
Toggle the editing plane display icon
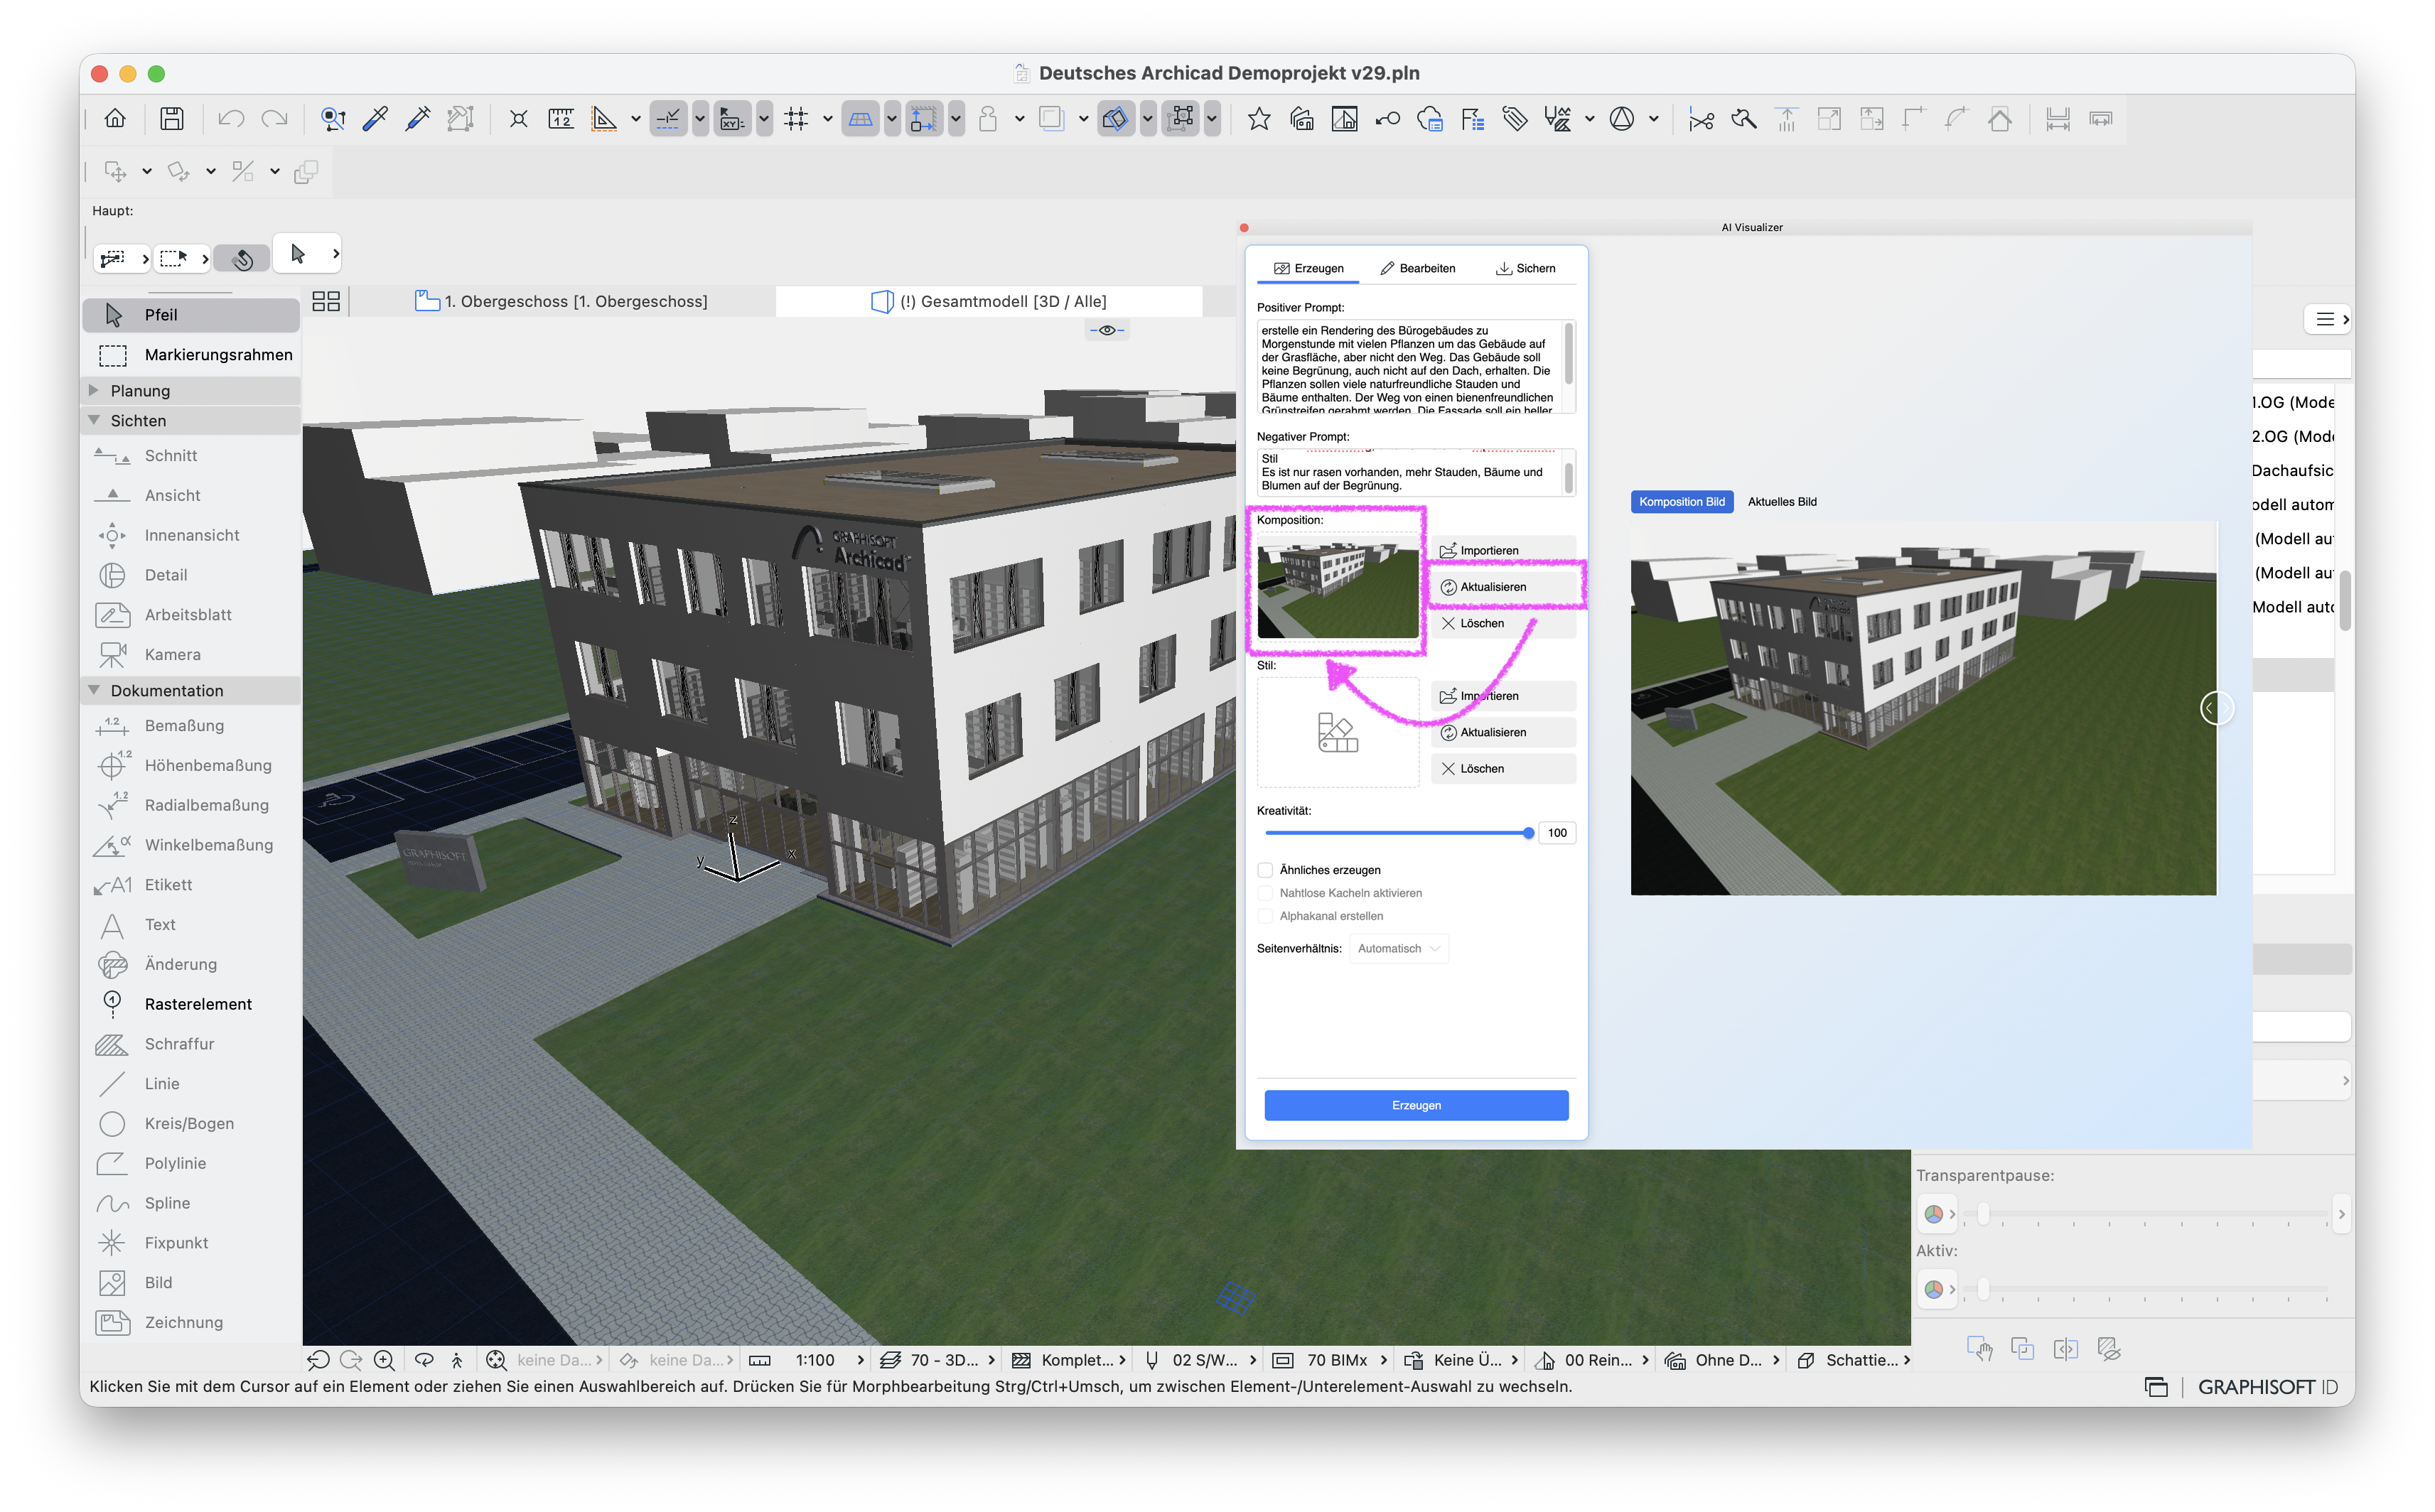(x=860, y=119)
